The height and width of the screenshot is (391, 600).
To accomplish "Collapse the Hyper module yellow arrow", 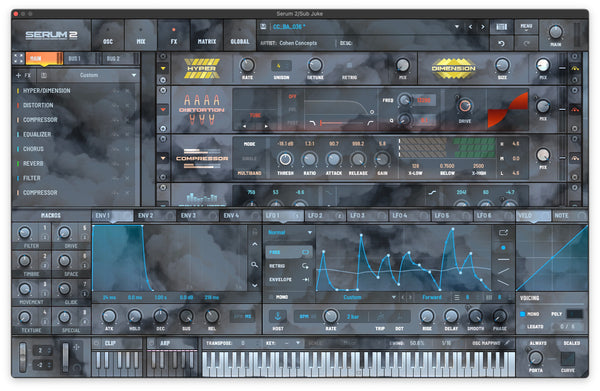I will coord(163,68).
